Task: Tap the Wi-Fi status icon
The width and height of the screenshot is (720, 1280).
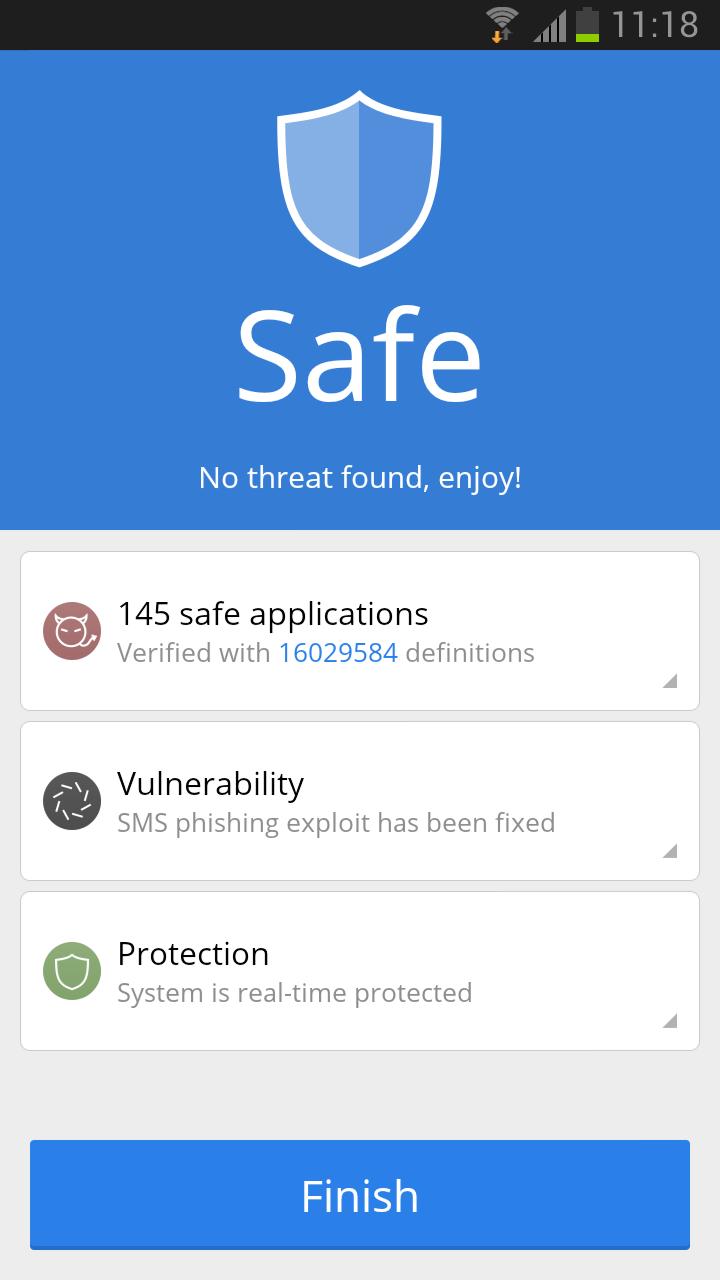Action: click(x=501, y=24)
